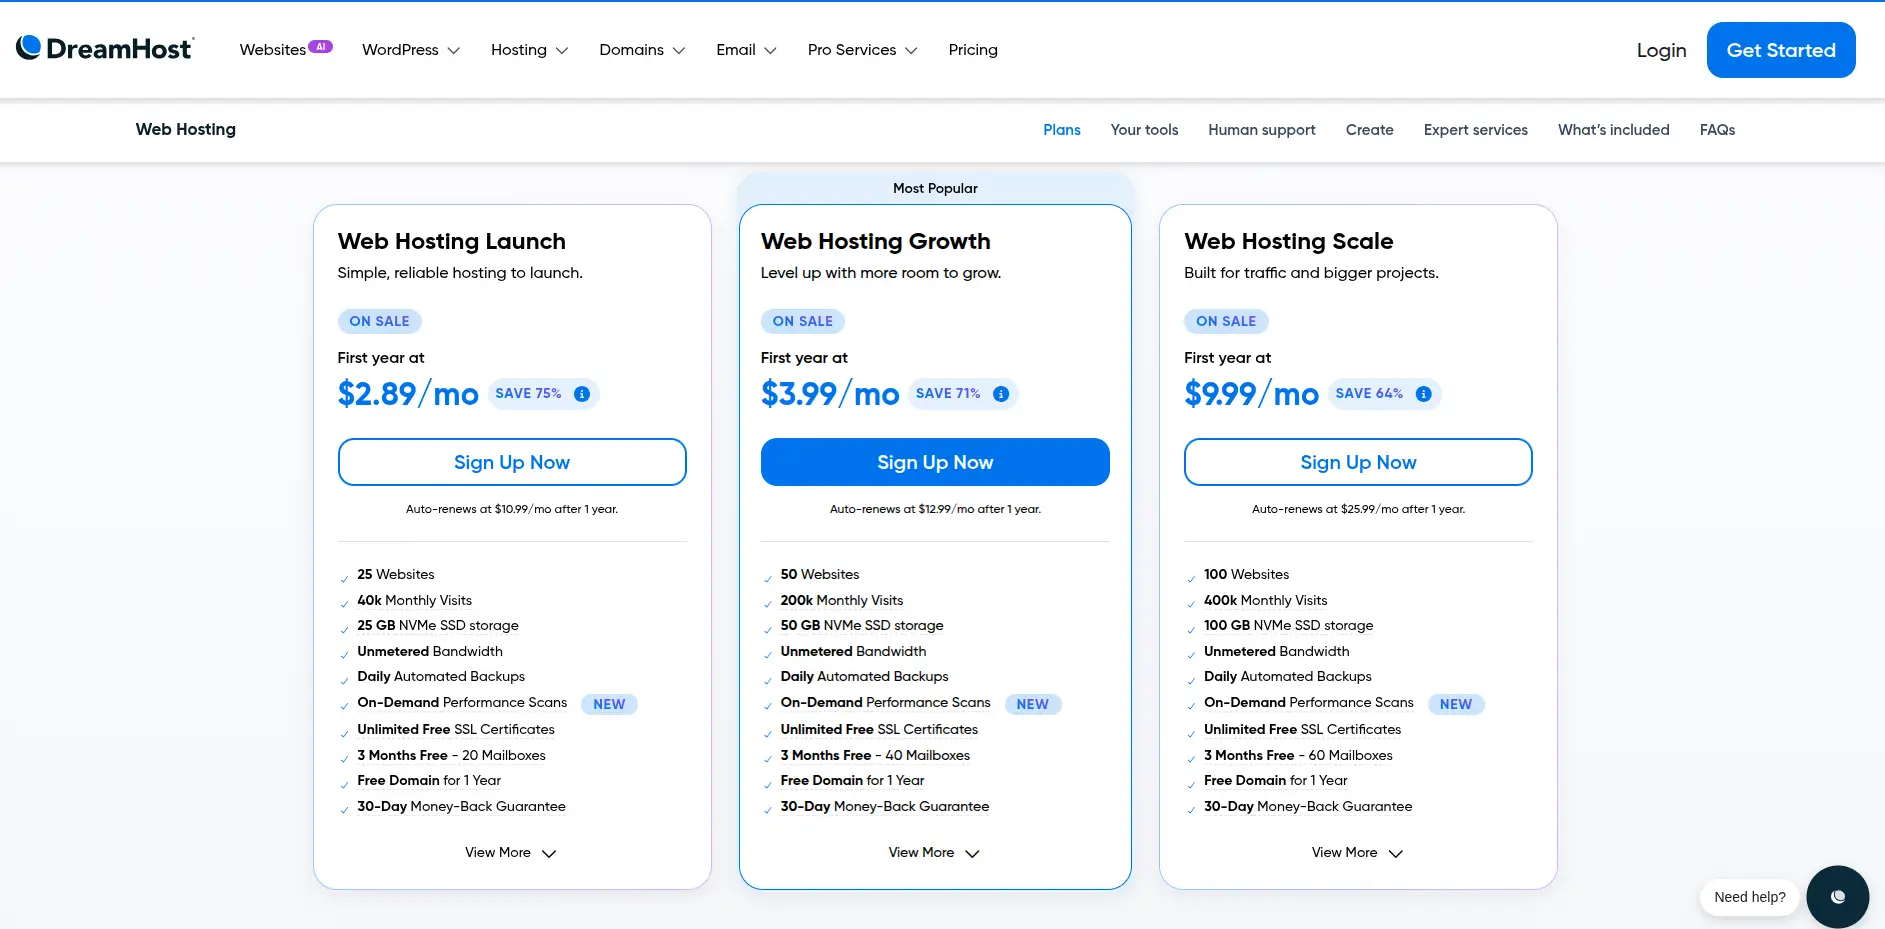Click the 400k Monthly Visits feature
This screenshot has height=929, width=1885.
coord(1266,600)
